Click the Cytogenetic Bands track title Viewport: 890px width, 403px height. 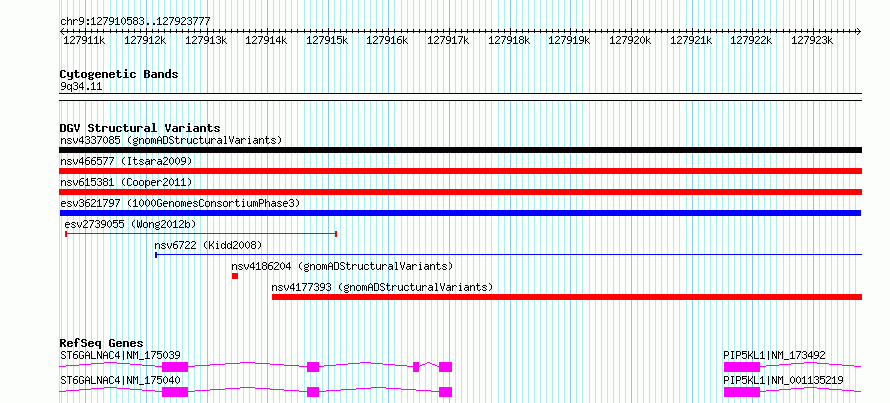[x=119, y=74]
